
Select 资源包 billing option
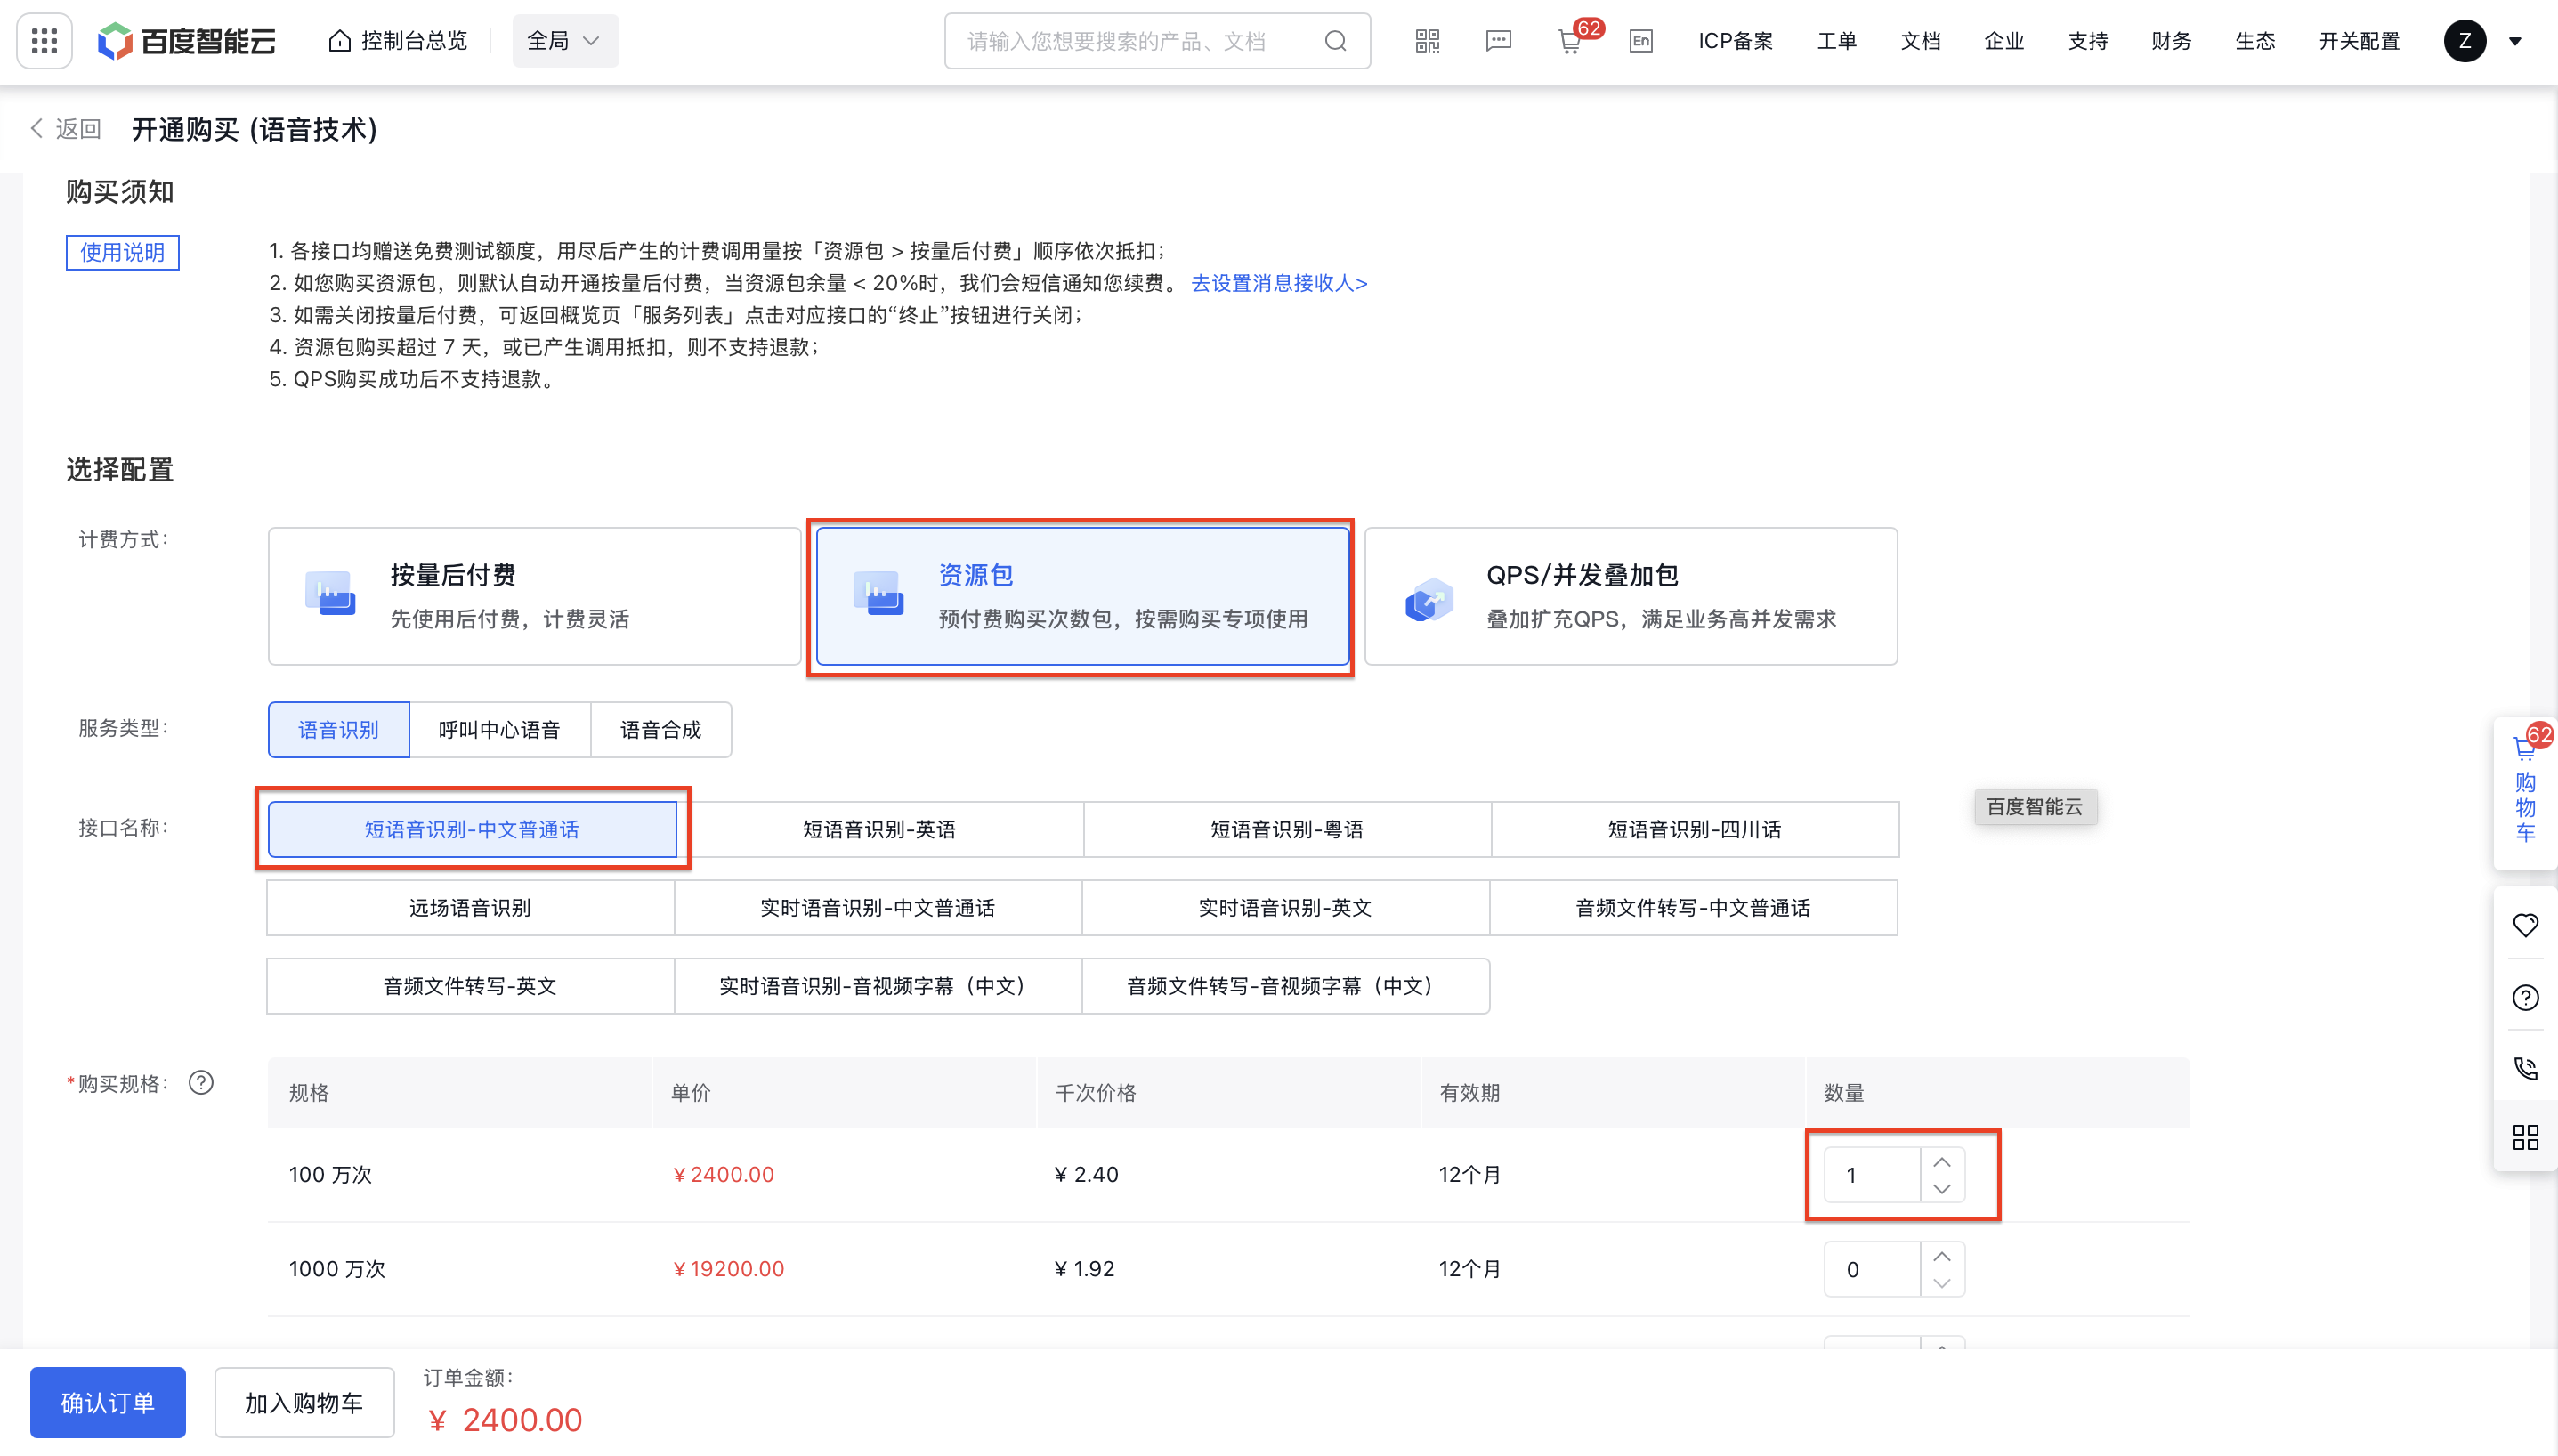[1082, 596]
